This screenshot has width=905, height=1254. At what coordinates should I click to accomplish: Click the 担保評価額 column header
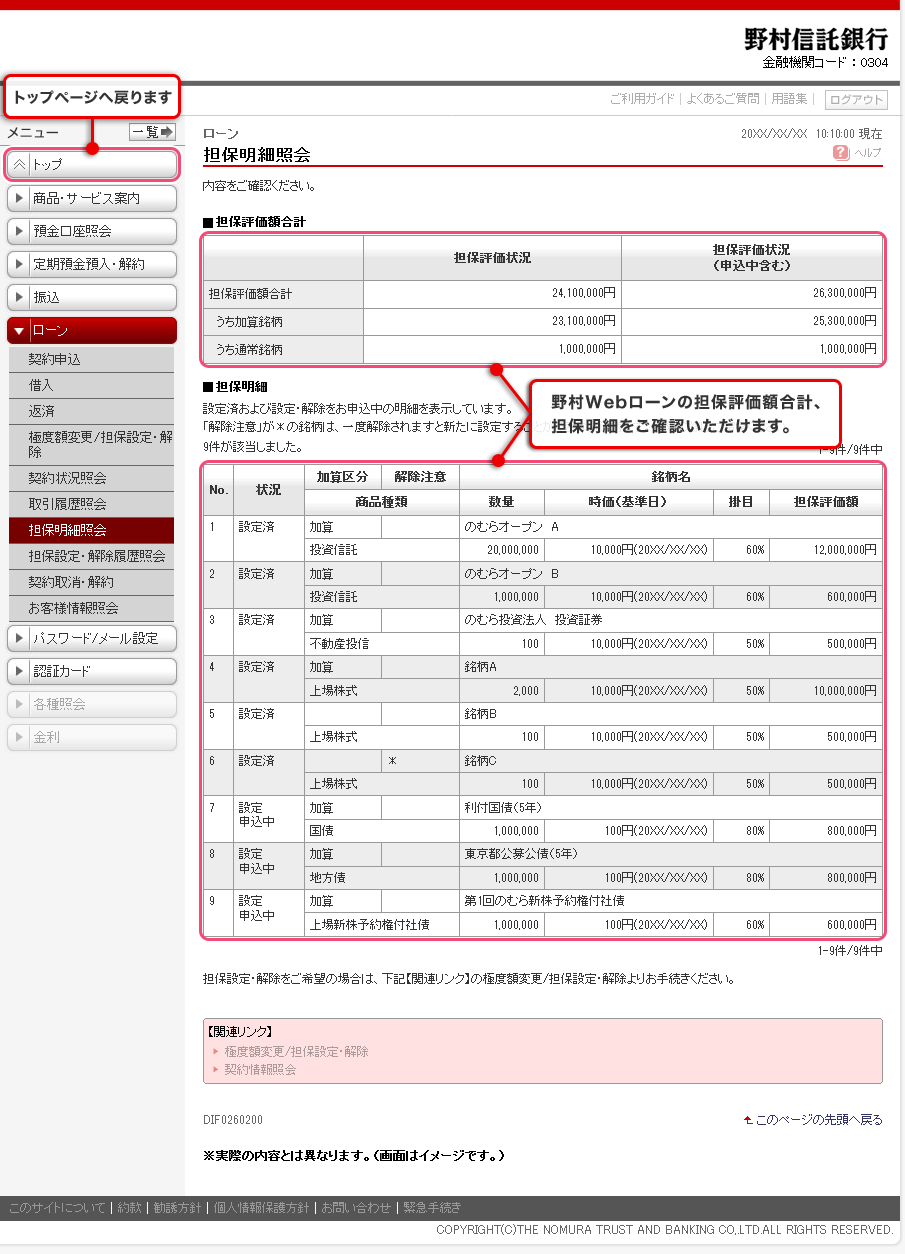(826, 501)
